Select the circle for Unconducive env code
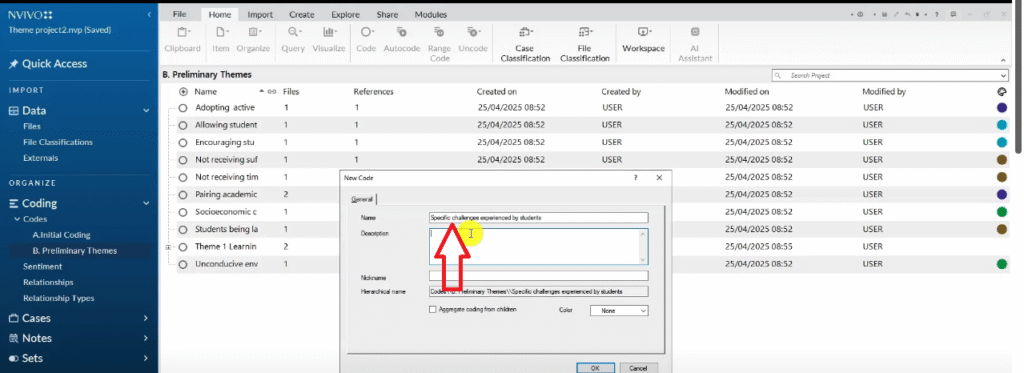 pyautogui.click(x=183, y=265)
